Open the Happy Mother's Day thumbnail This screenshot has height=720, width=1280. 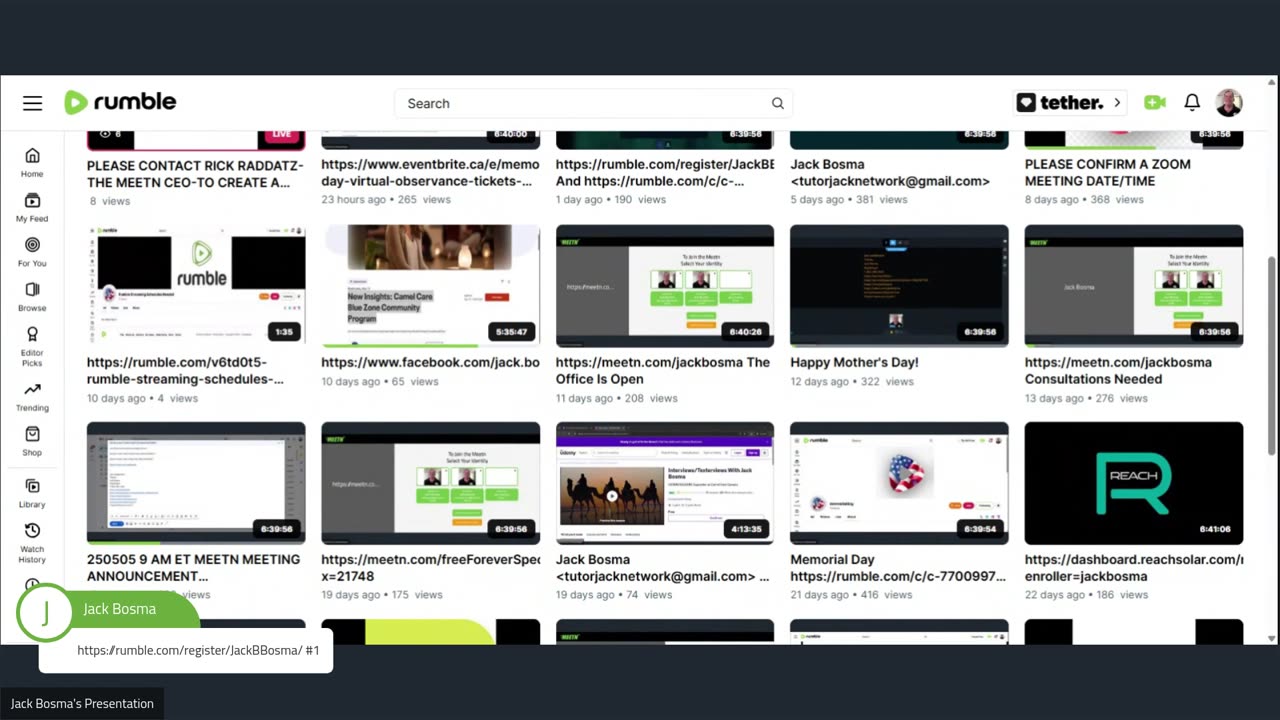[x=899, y=285]
